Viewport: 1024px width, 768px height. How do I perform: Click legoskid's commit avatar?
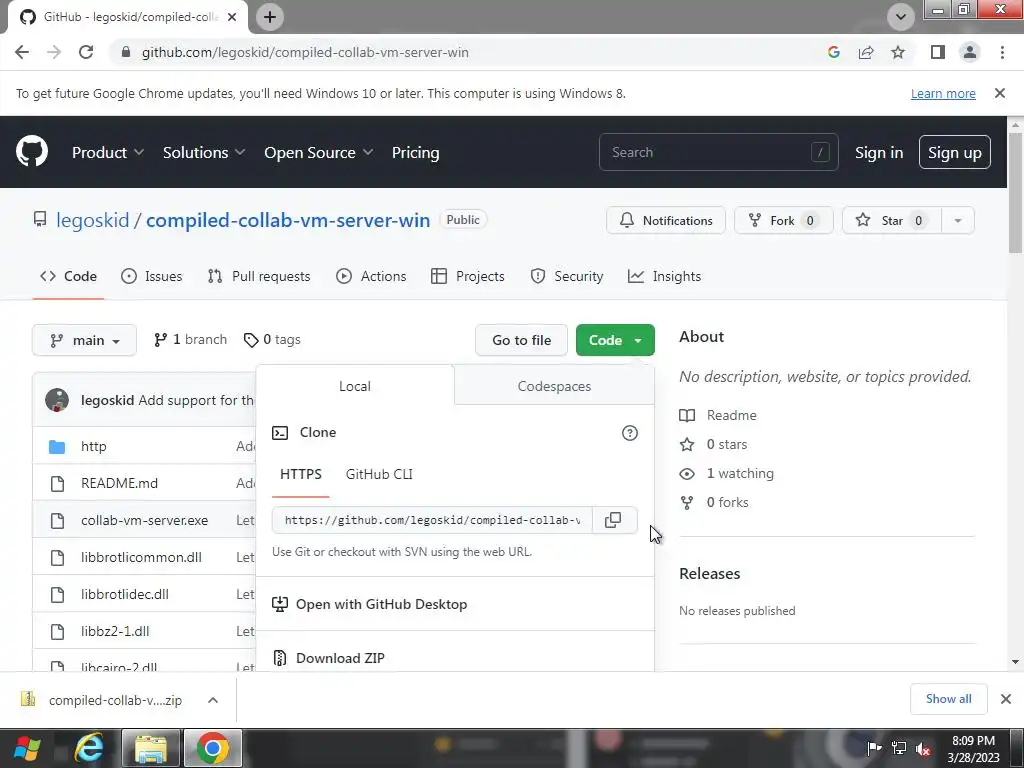point(57,400)
